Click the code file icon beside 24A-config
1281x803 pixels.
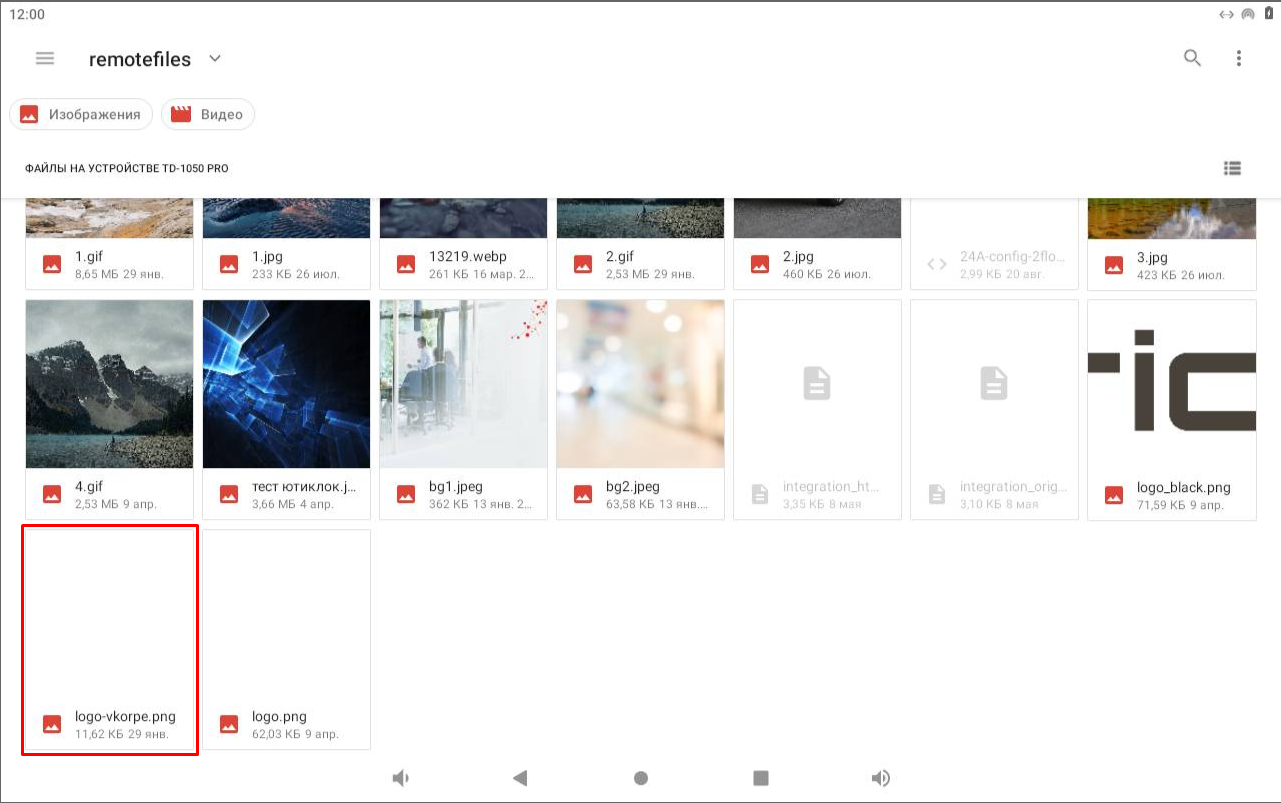tap(937, 264)
